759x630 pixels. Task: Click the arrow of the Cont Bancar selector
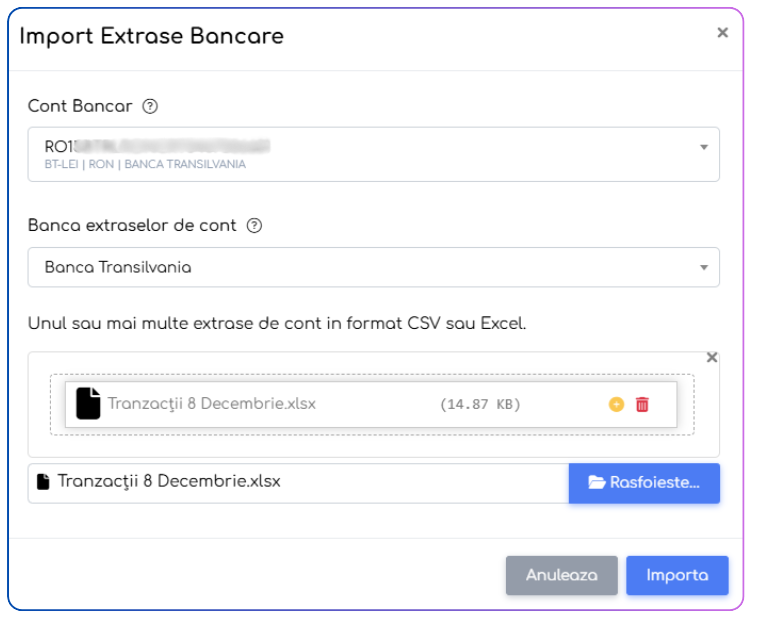tap(704, 147)
